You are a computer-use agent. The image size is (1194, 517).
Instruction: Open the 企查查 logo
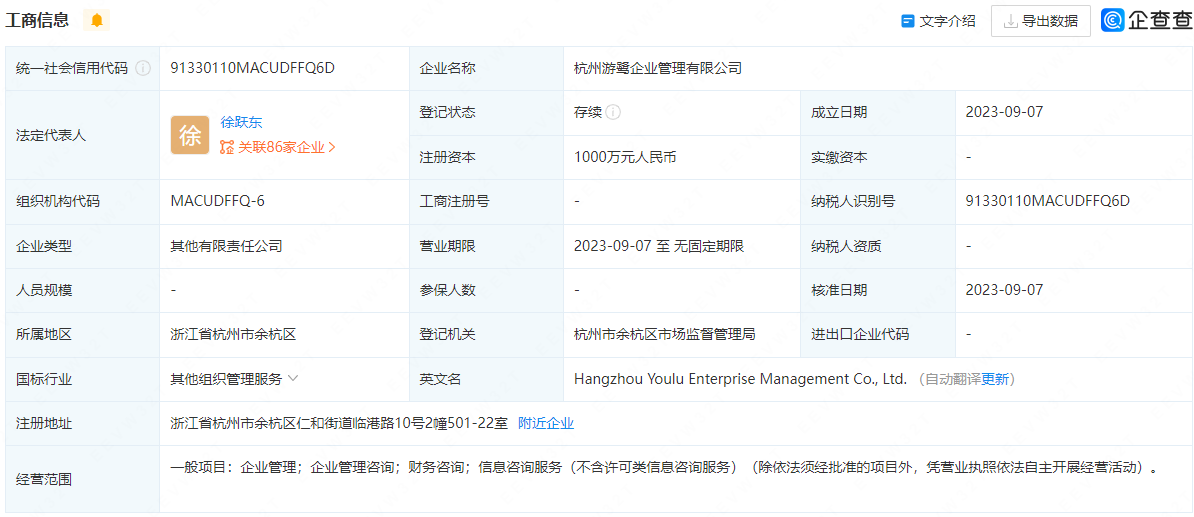click(x=1147, y=21)
